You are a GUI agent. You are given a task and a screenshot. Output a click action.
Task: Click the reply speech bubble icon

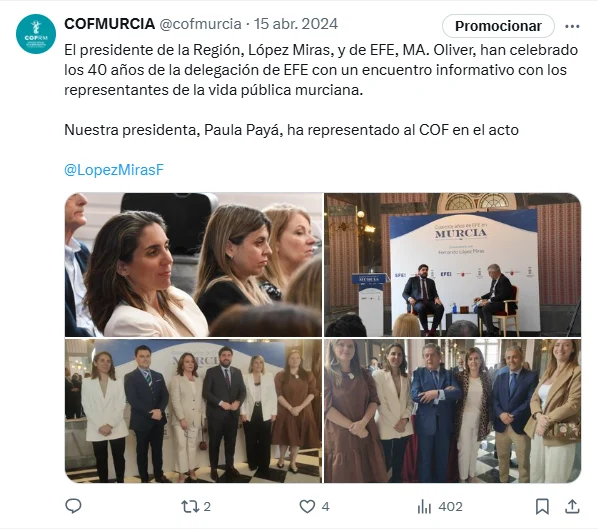(x=73, y=506)
